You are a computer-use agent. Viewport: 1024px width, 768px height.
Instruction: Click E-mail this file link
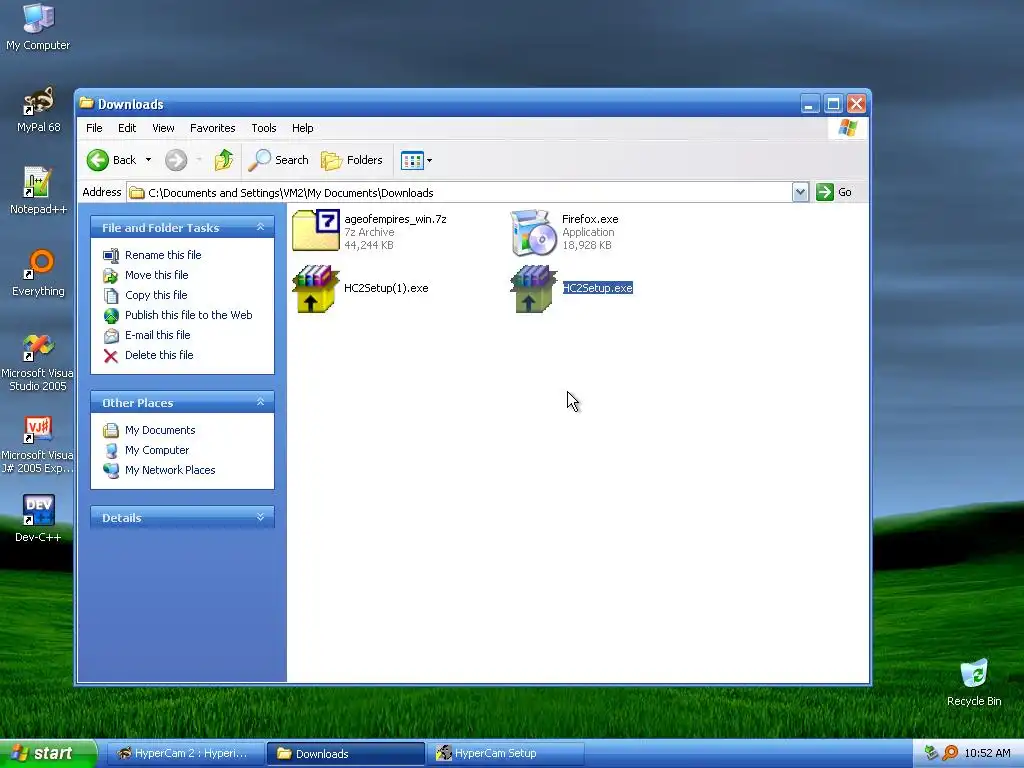[x=157, y=335]
